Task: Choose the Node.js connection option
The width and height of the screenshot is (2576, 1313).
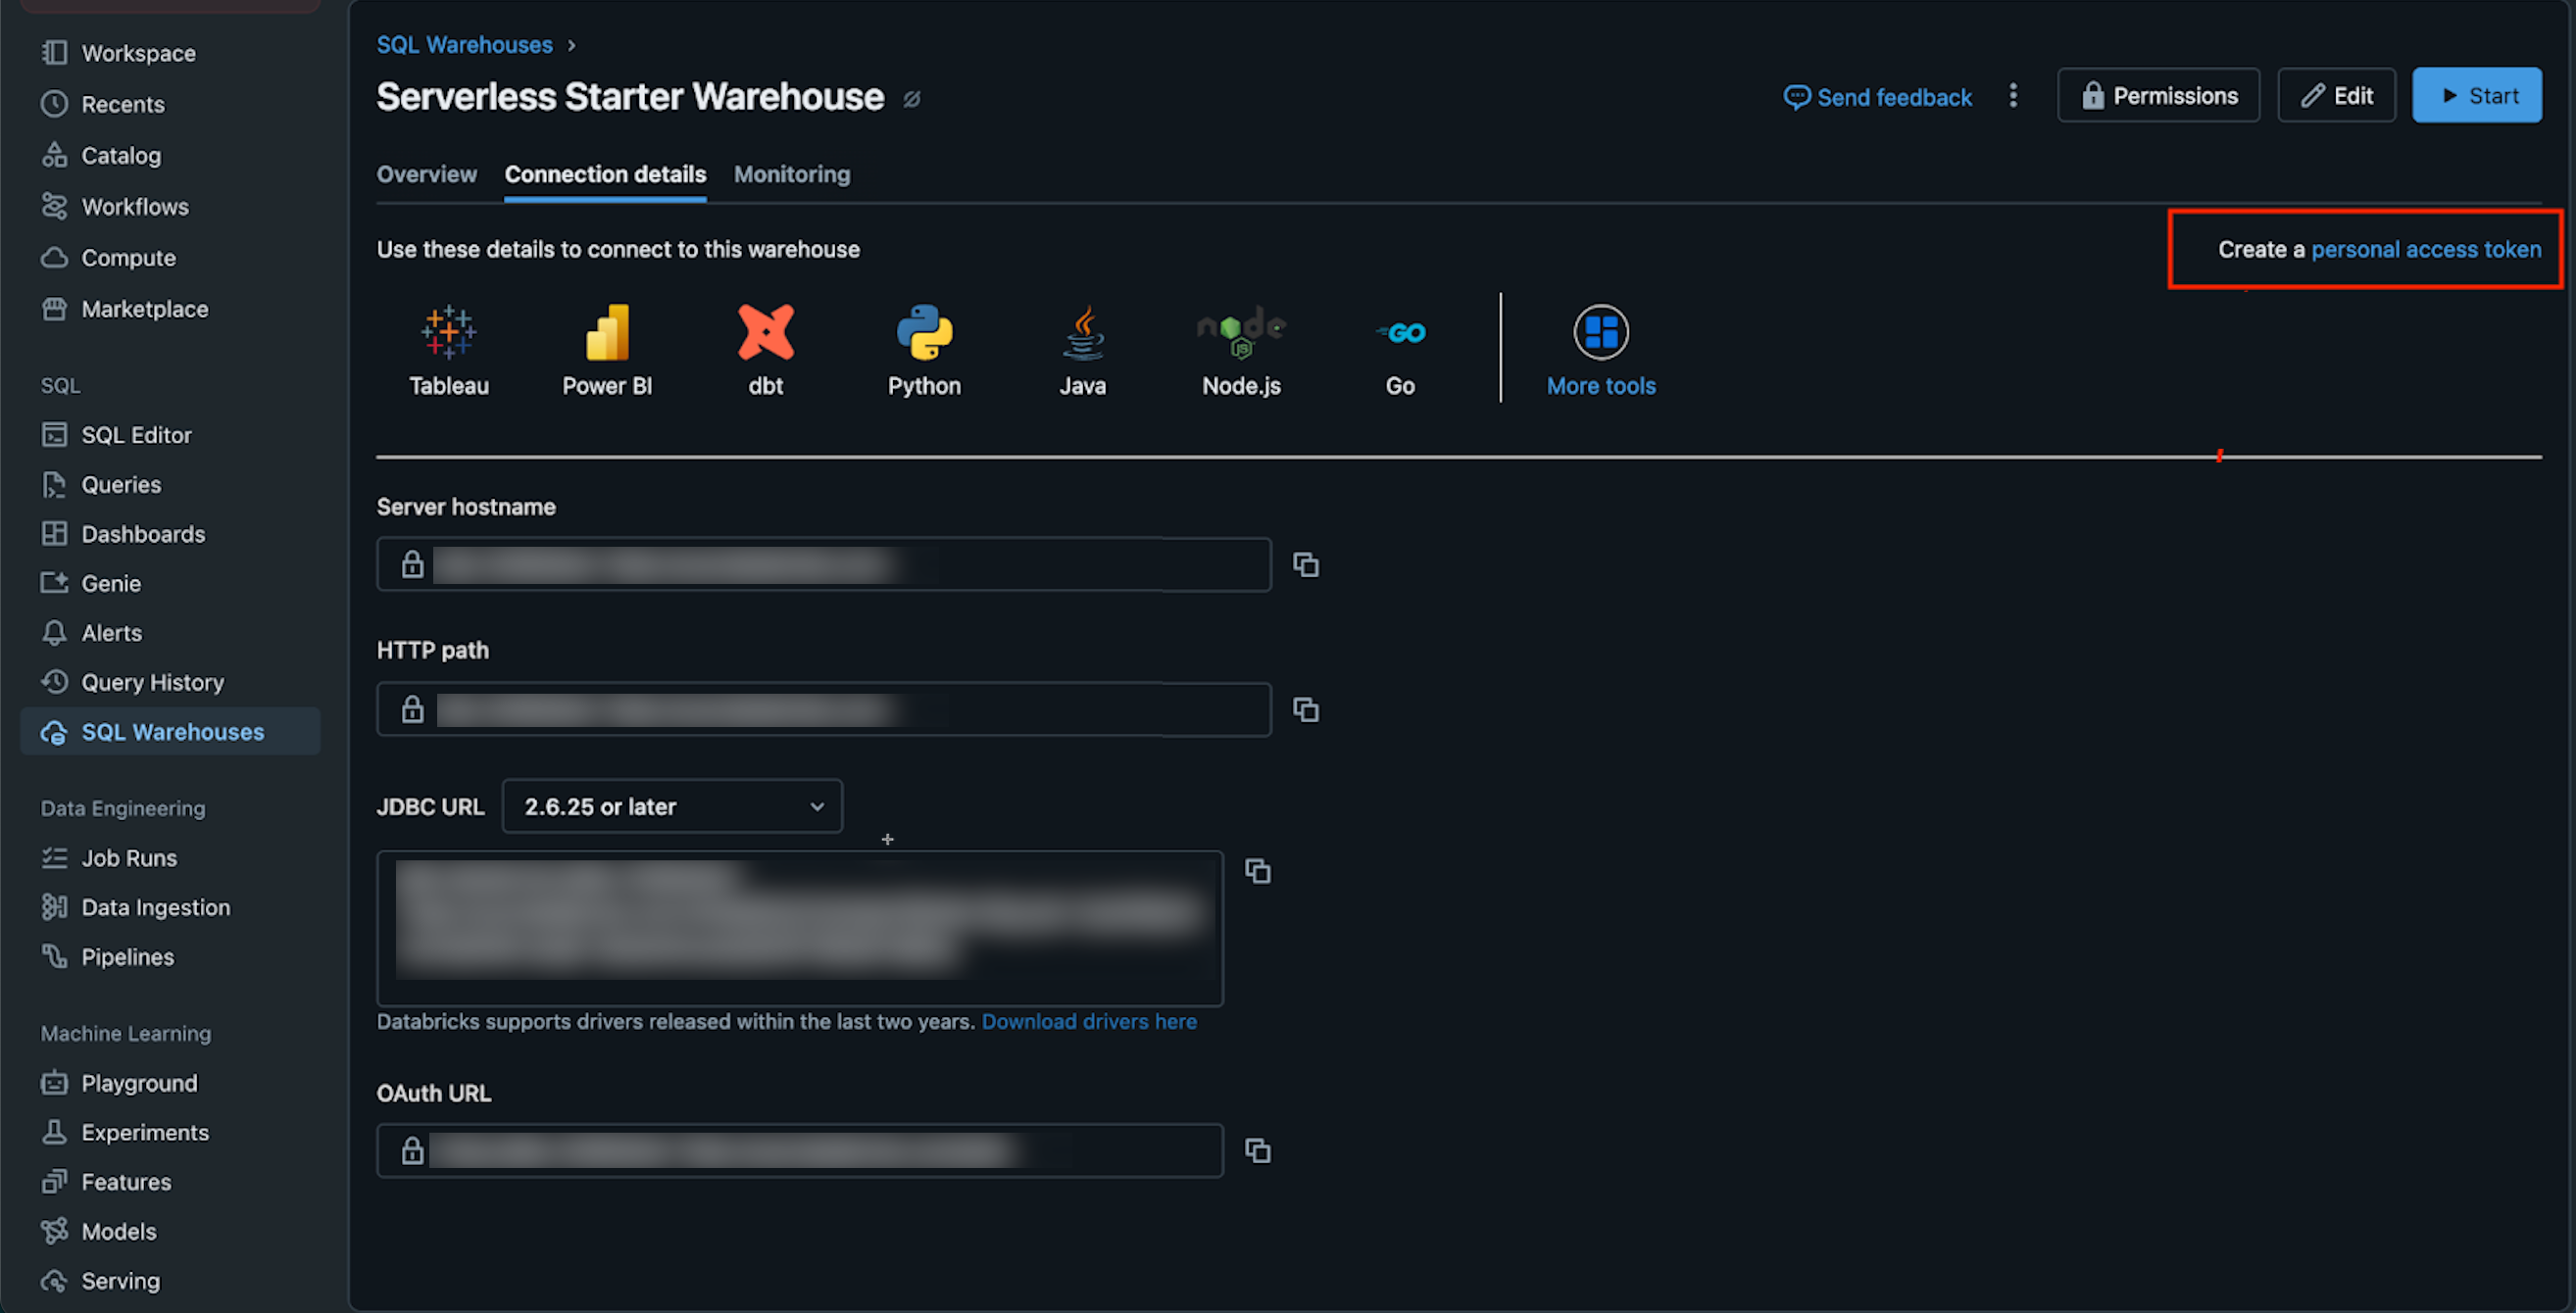Action: [x=1241, y=350]
